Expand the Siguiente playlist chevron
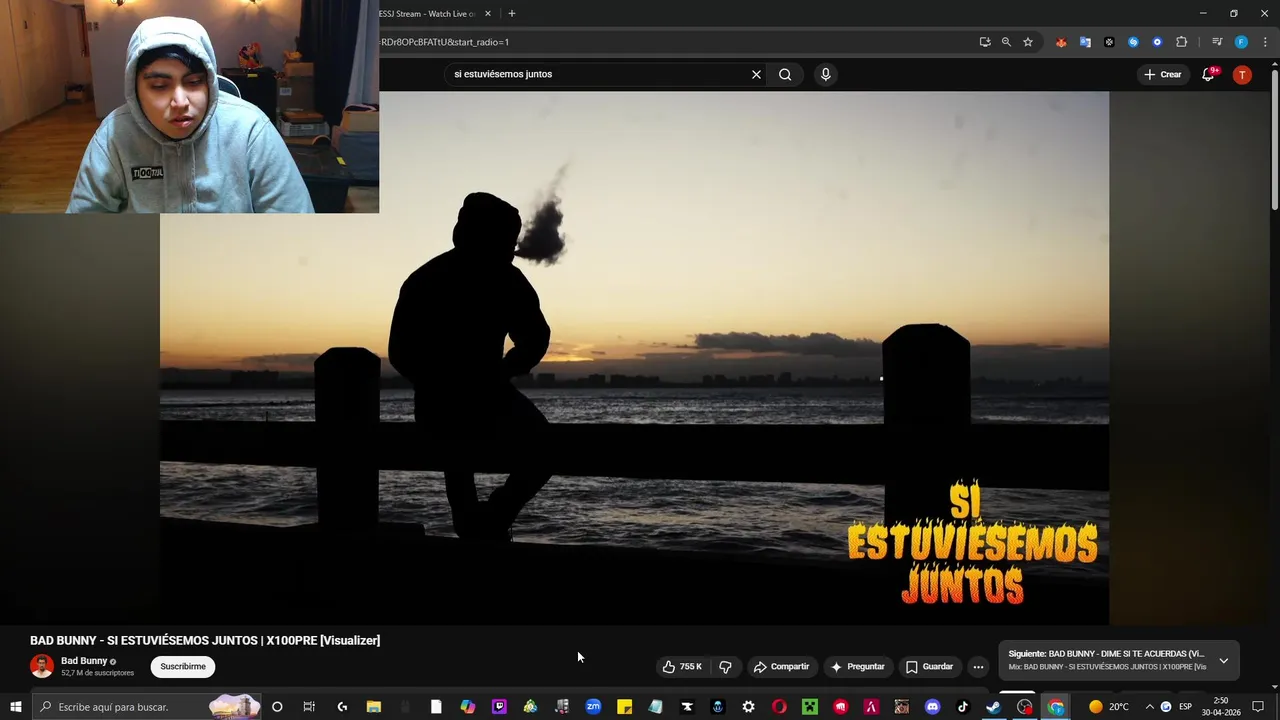1280x720 pixels. 1223,660
